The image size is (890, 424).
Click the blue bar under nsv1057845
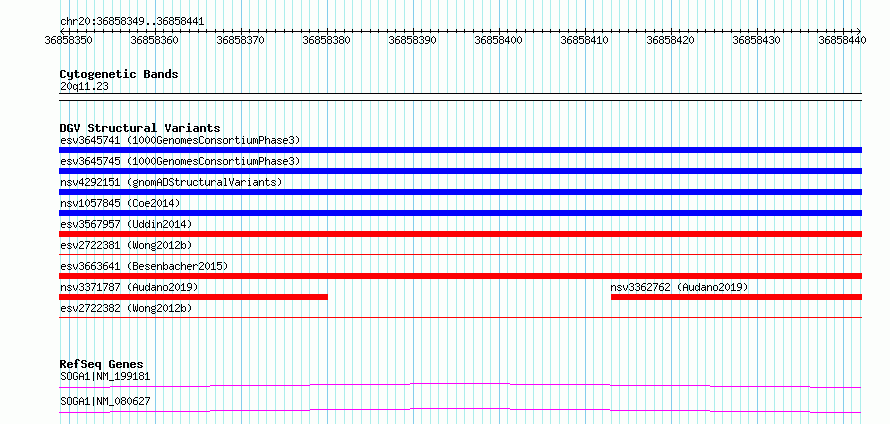(x=460, y=213)
